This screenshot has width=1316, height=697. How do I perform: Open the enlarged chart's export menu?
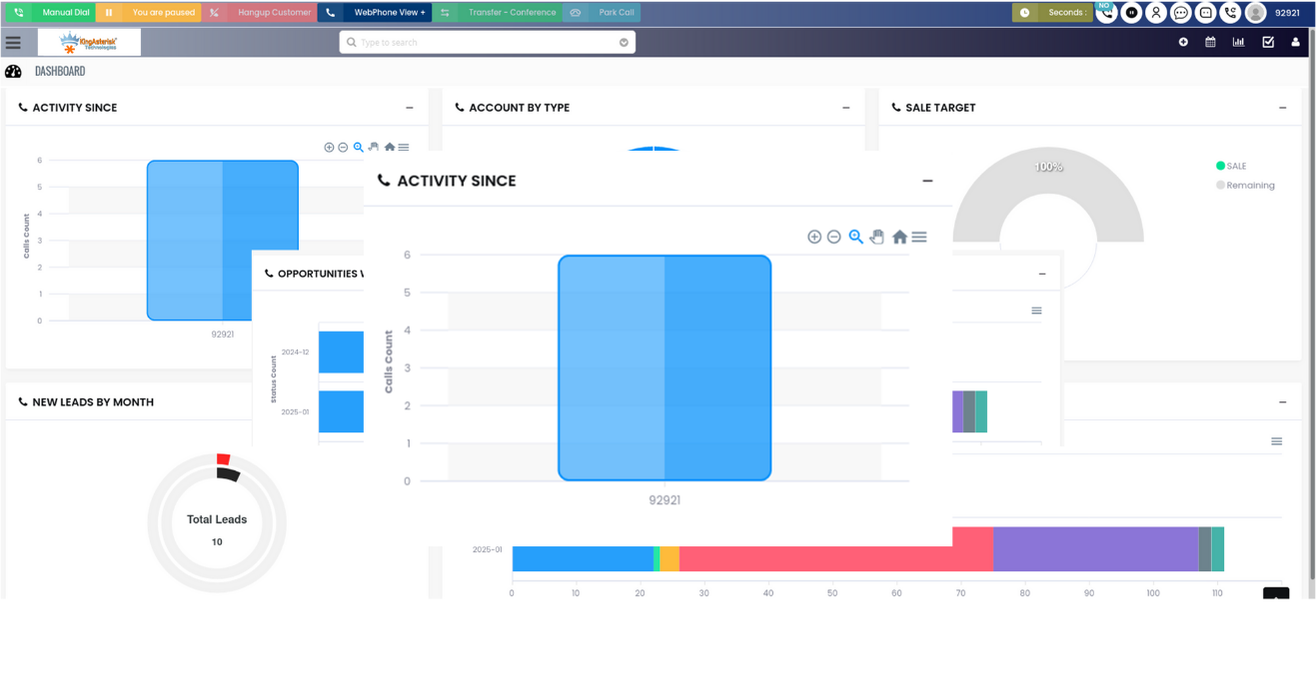pos(919,237)
